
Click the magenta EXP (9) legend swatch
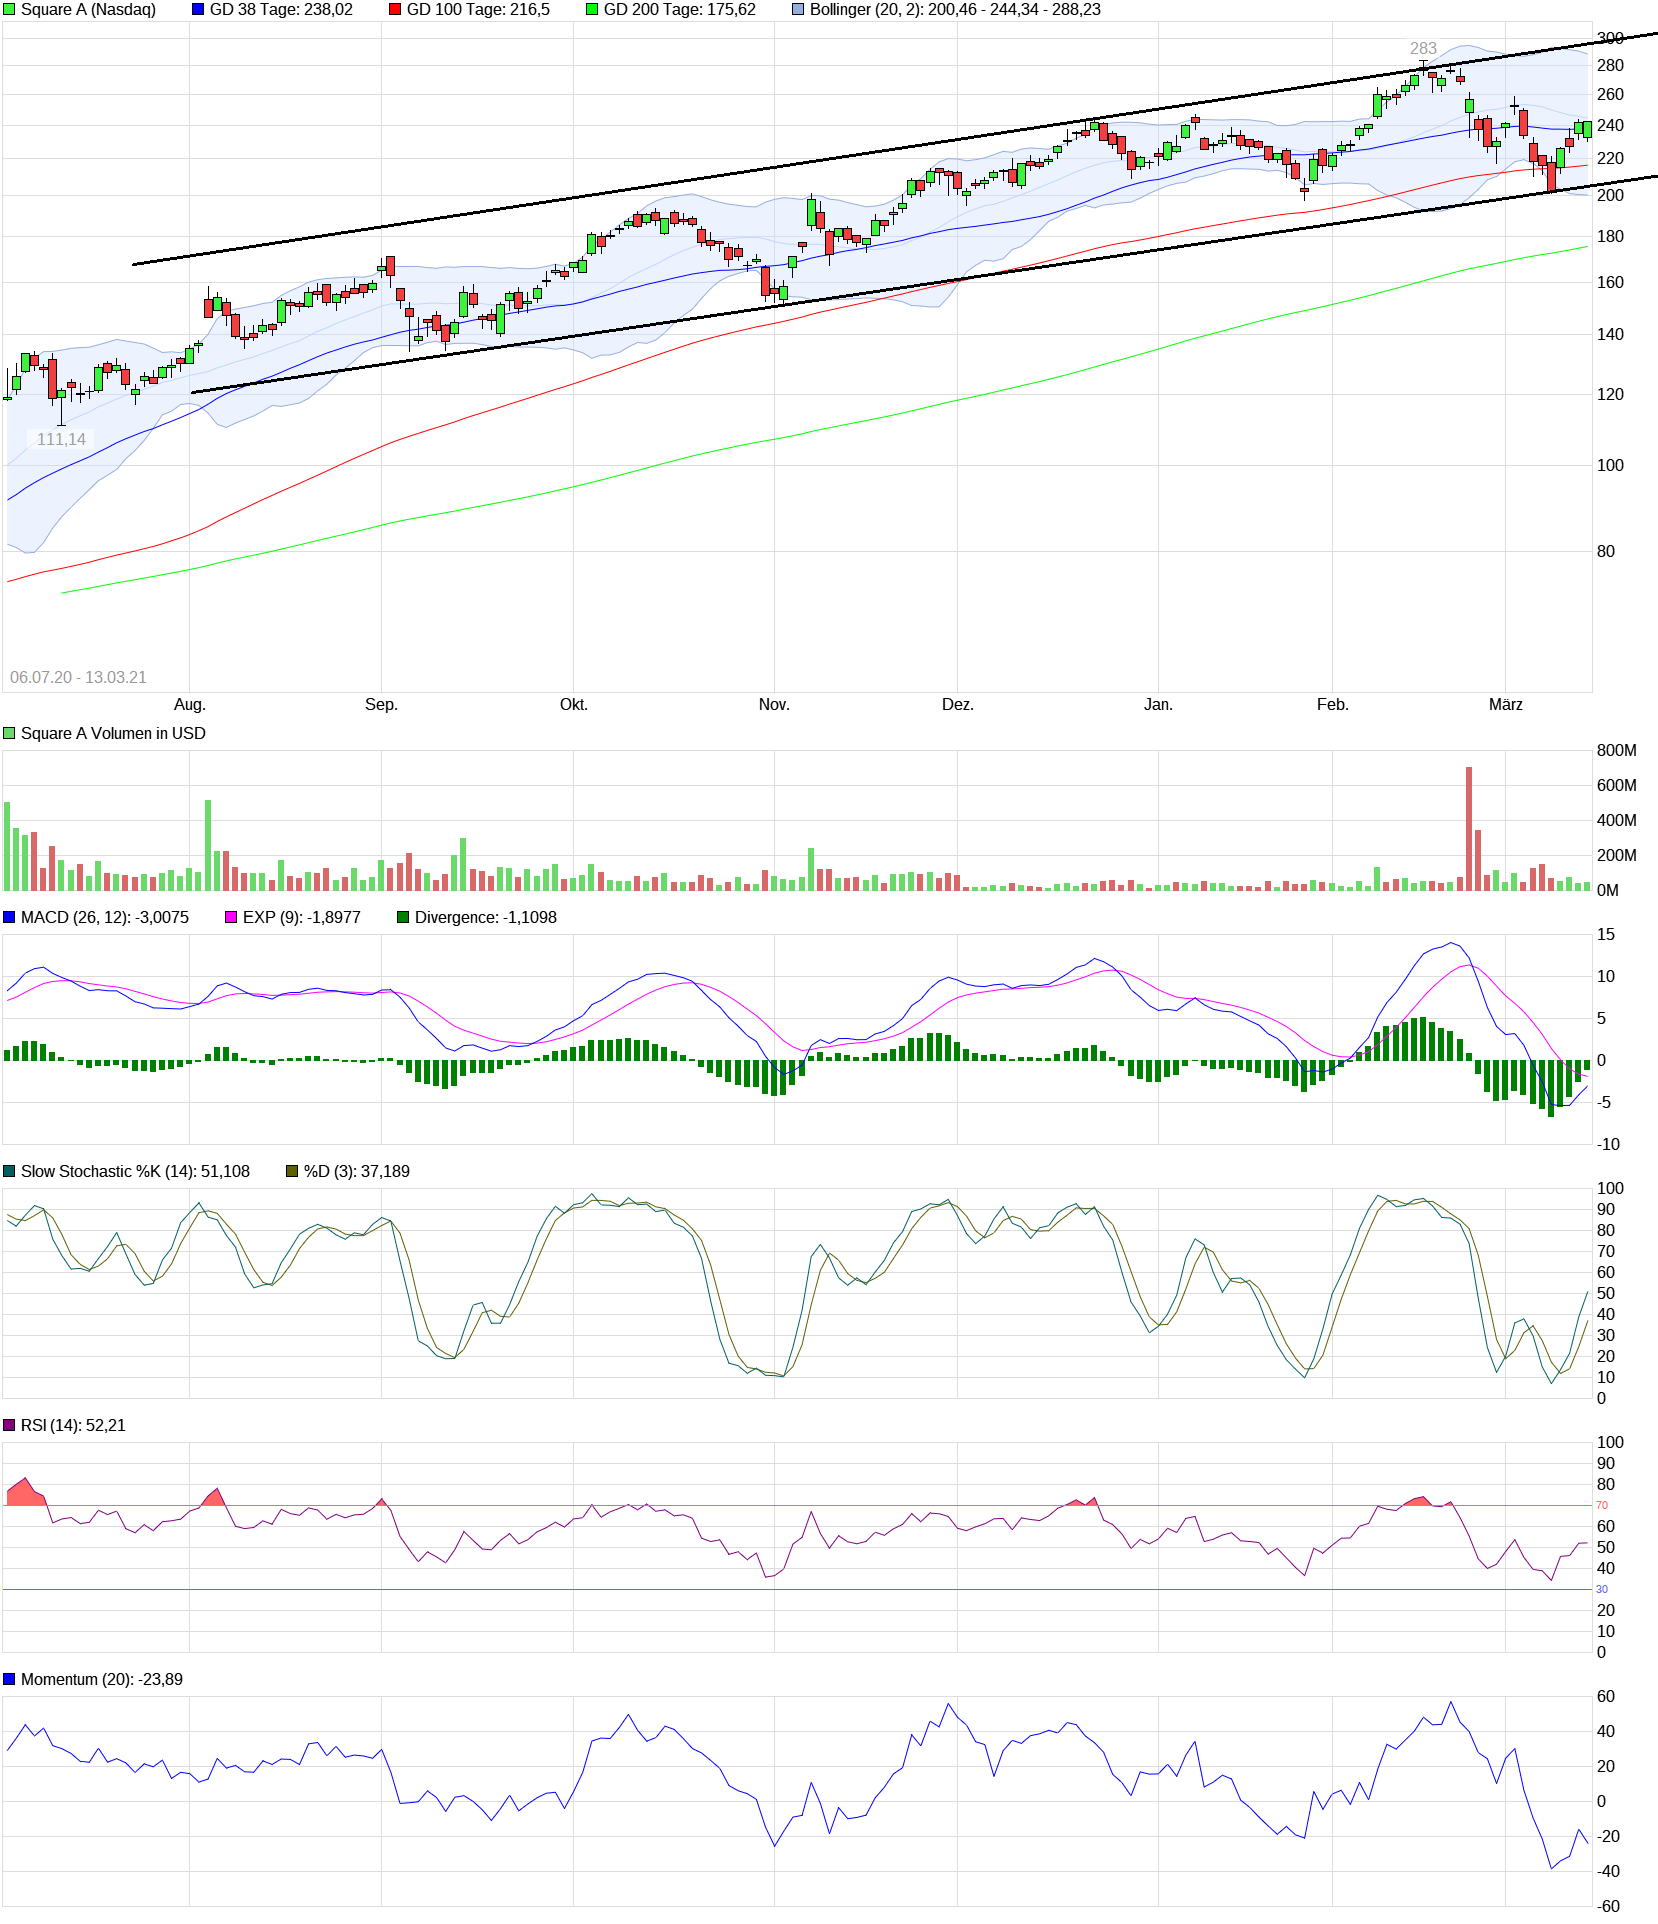[x=231, y=918]
